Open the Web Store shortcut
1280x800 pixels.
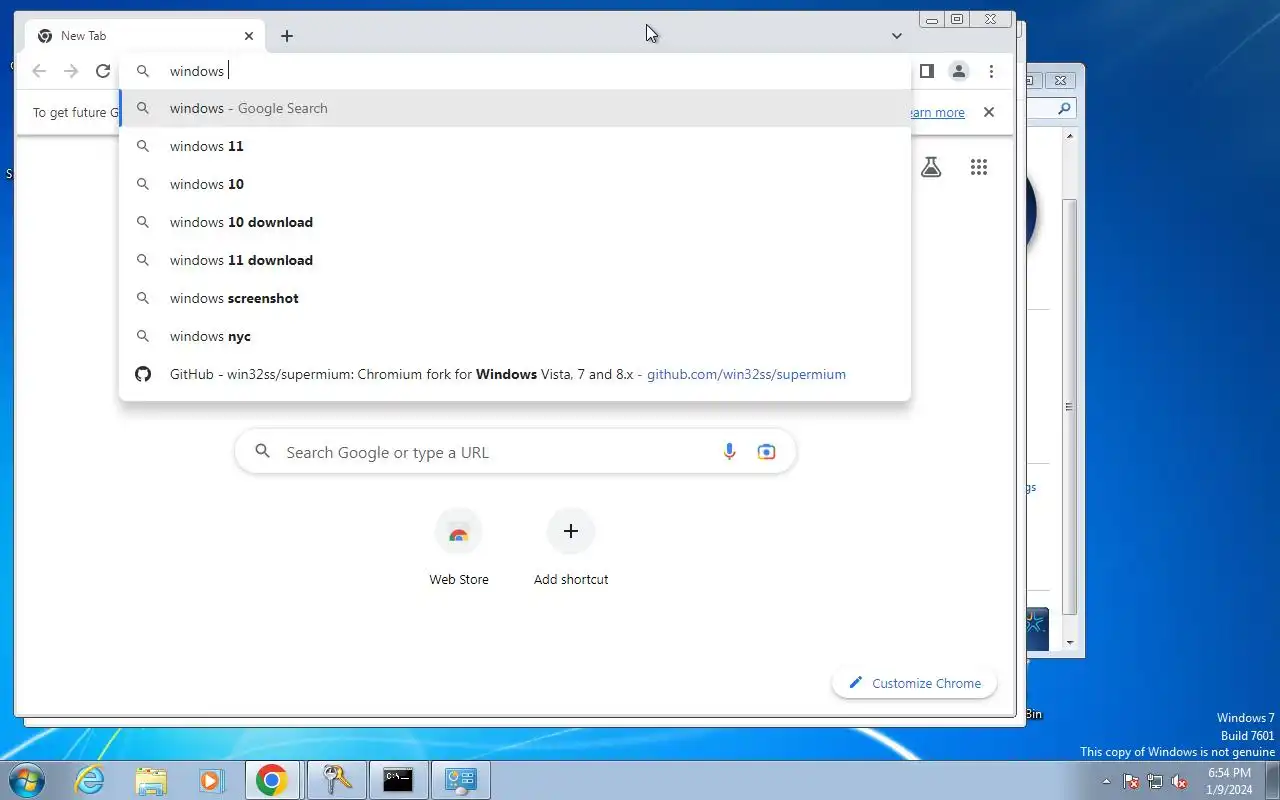pyautogui.click(x=459, y=549)
